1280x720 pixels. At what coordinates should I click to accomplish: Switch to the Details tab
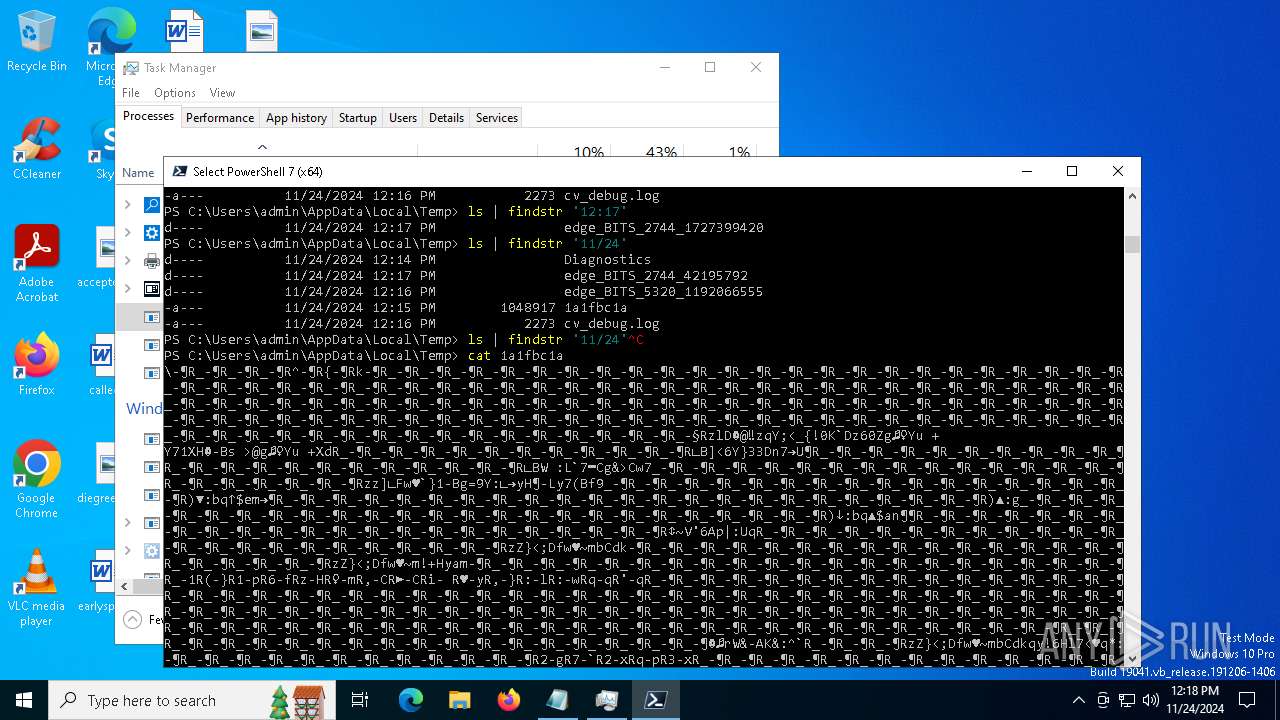[x=446, y=118]
